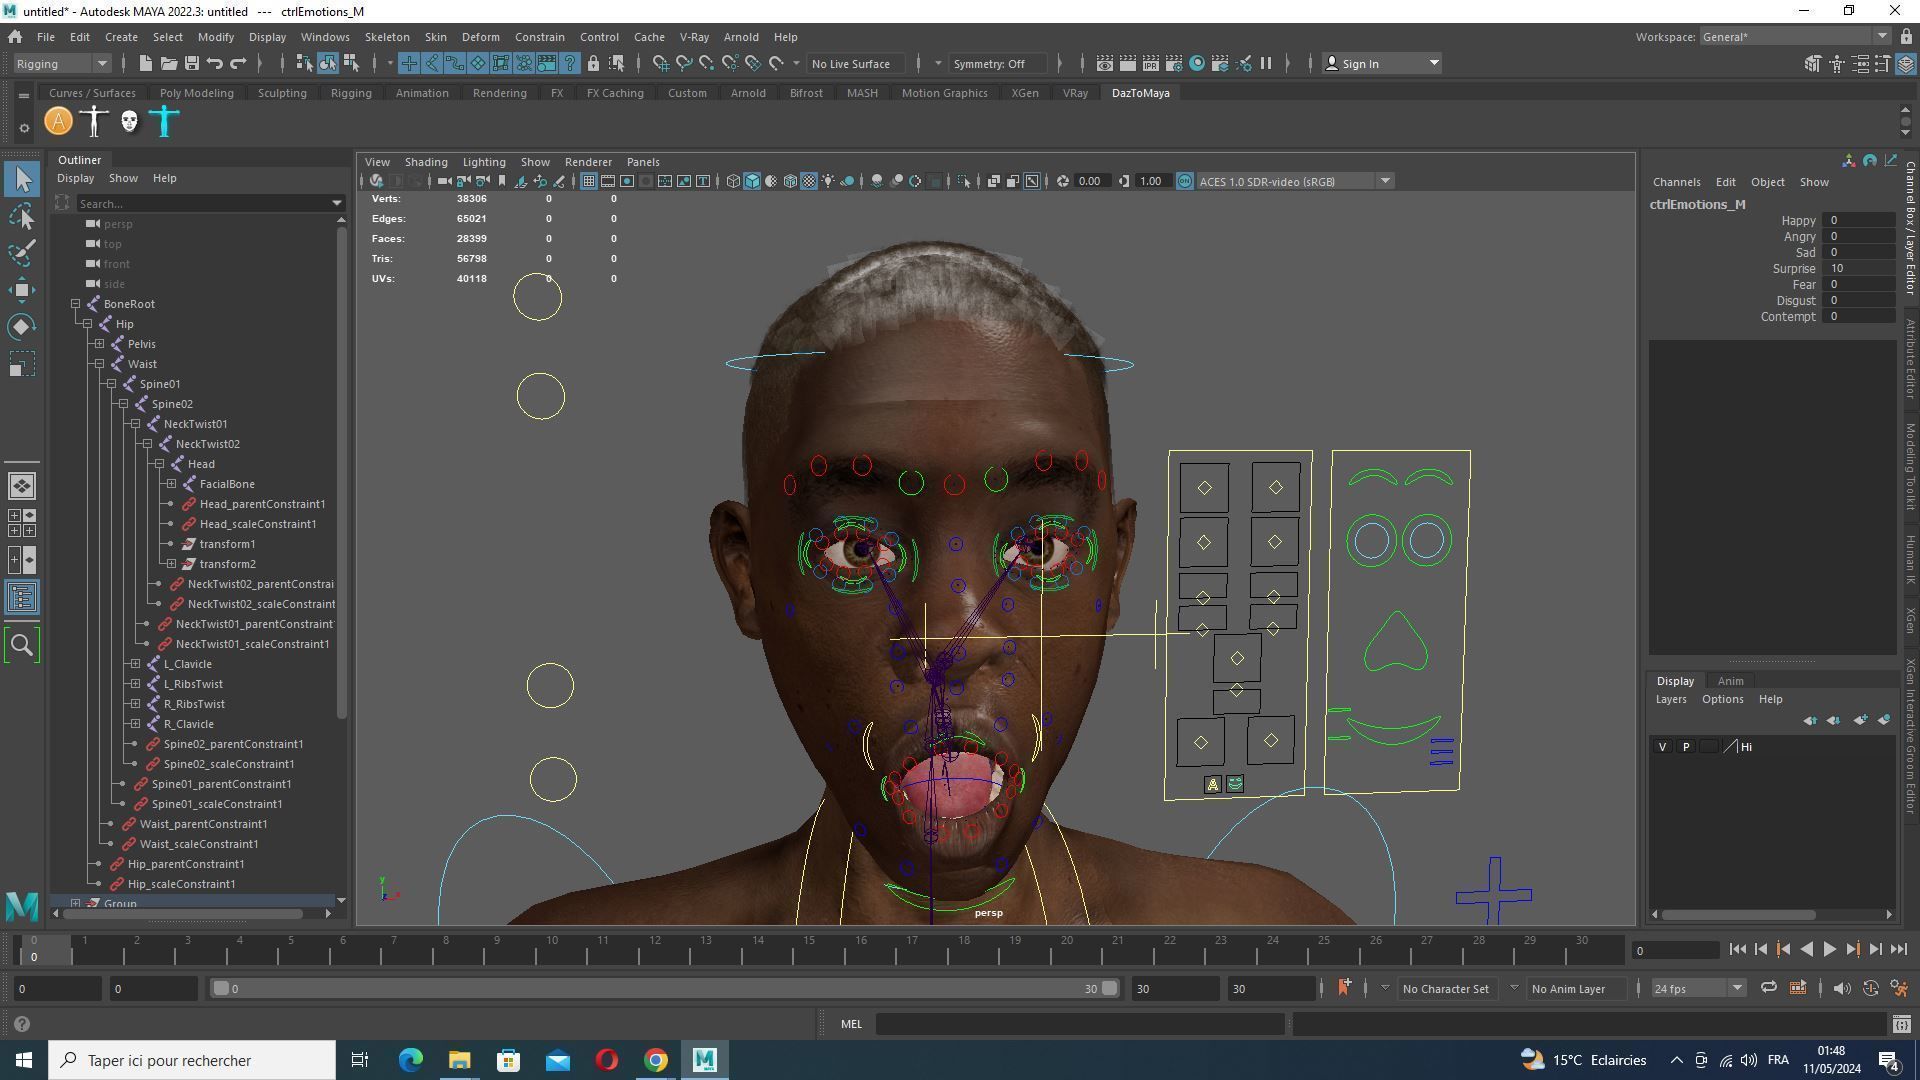
Task: Click the white skeleton figure shelf icon
Action: (94, 122)
